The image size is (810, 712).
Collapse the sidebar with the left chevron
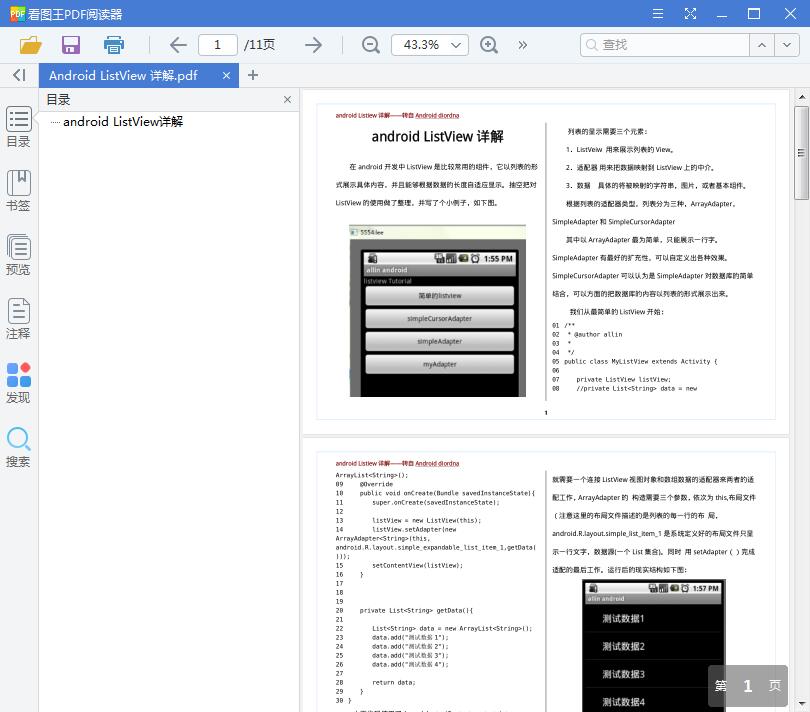click(x=18, y=75)
